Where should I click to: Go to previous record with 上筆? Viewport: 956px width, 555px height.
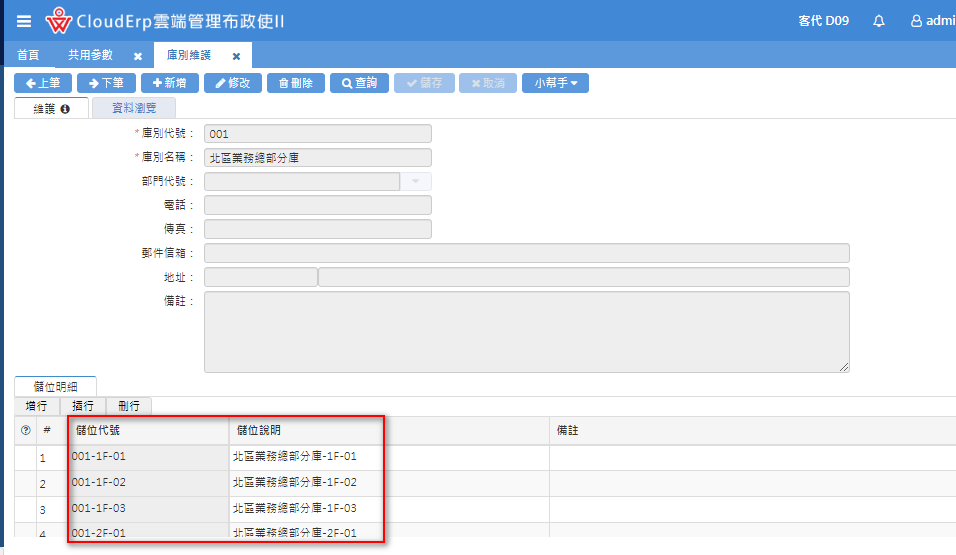tap(43, 83)
